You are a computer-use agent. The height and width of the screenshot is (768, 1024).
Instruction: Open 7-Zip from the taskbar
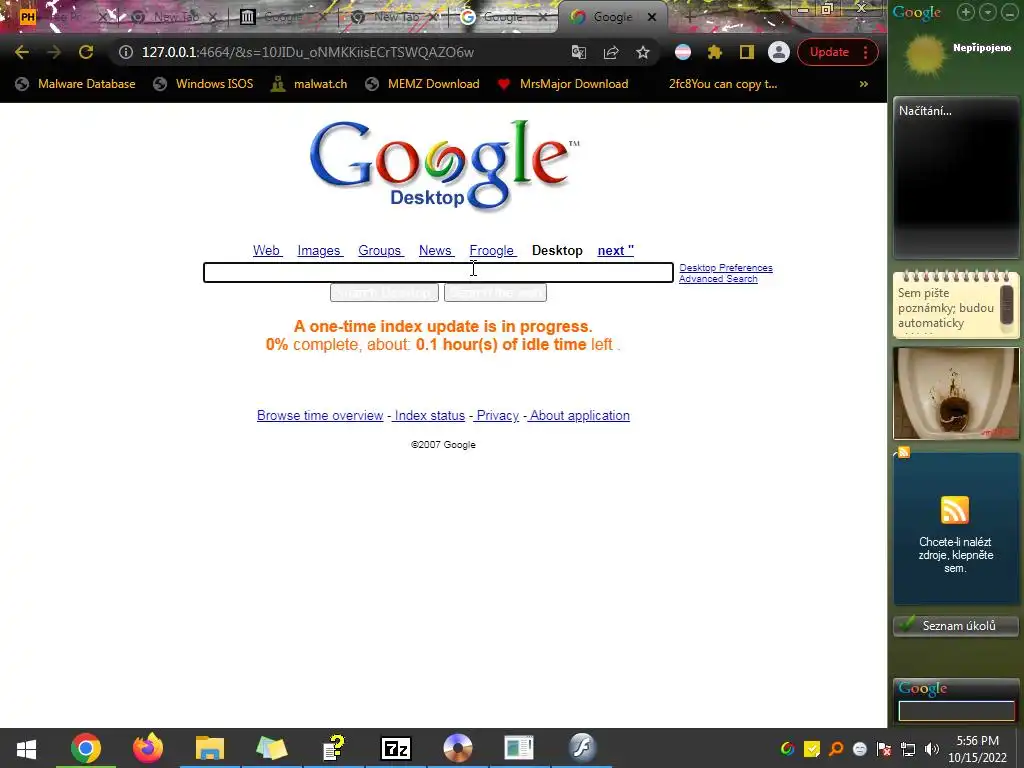click(396, 748)
